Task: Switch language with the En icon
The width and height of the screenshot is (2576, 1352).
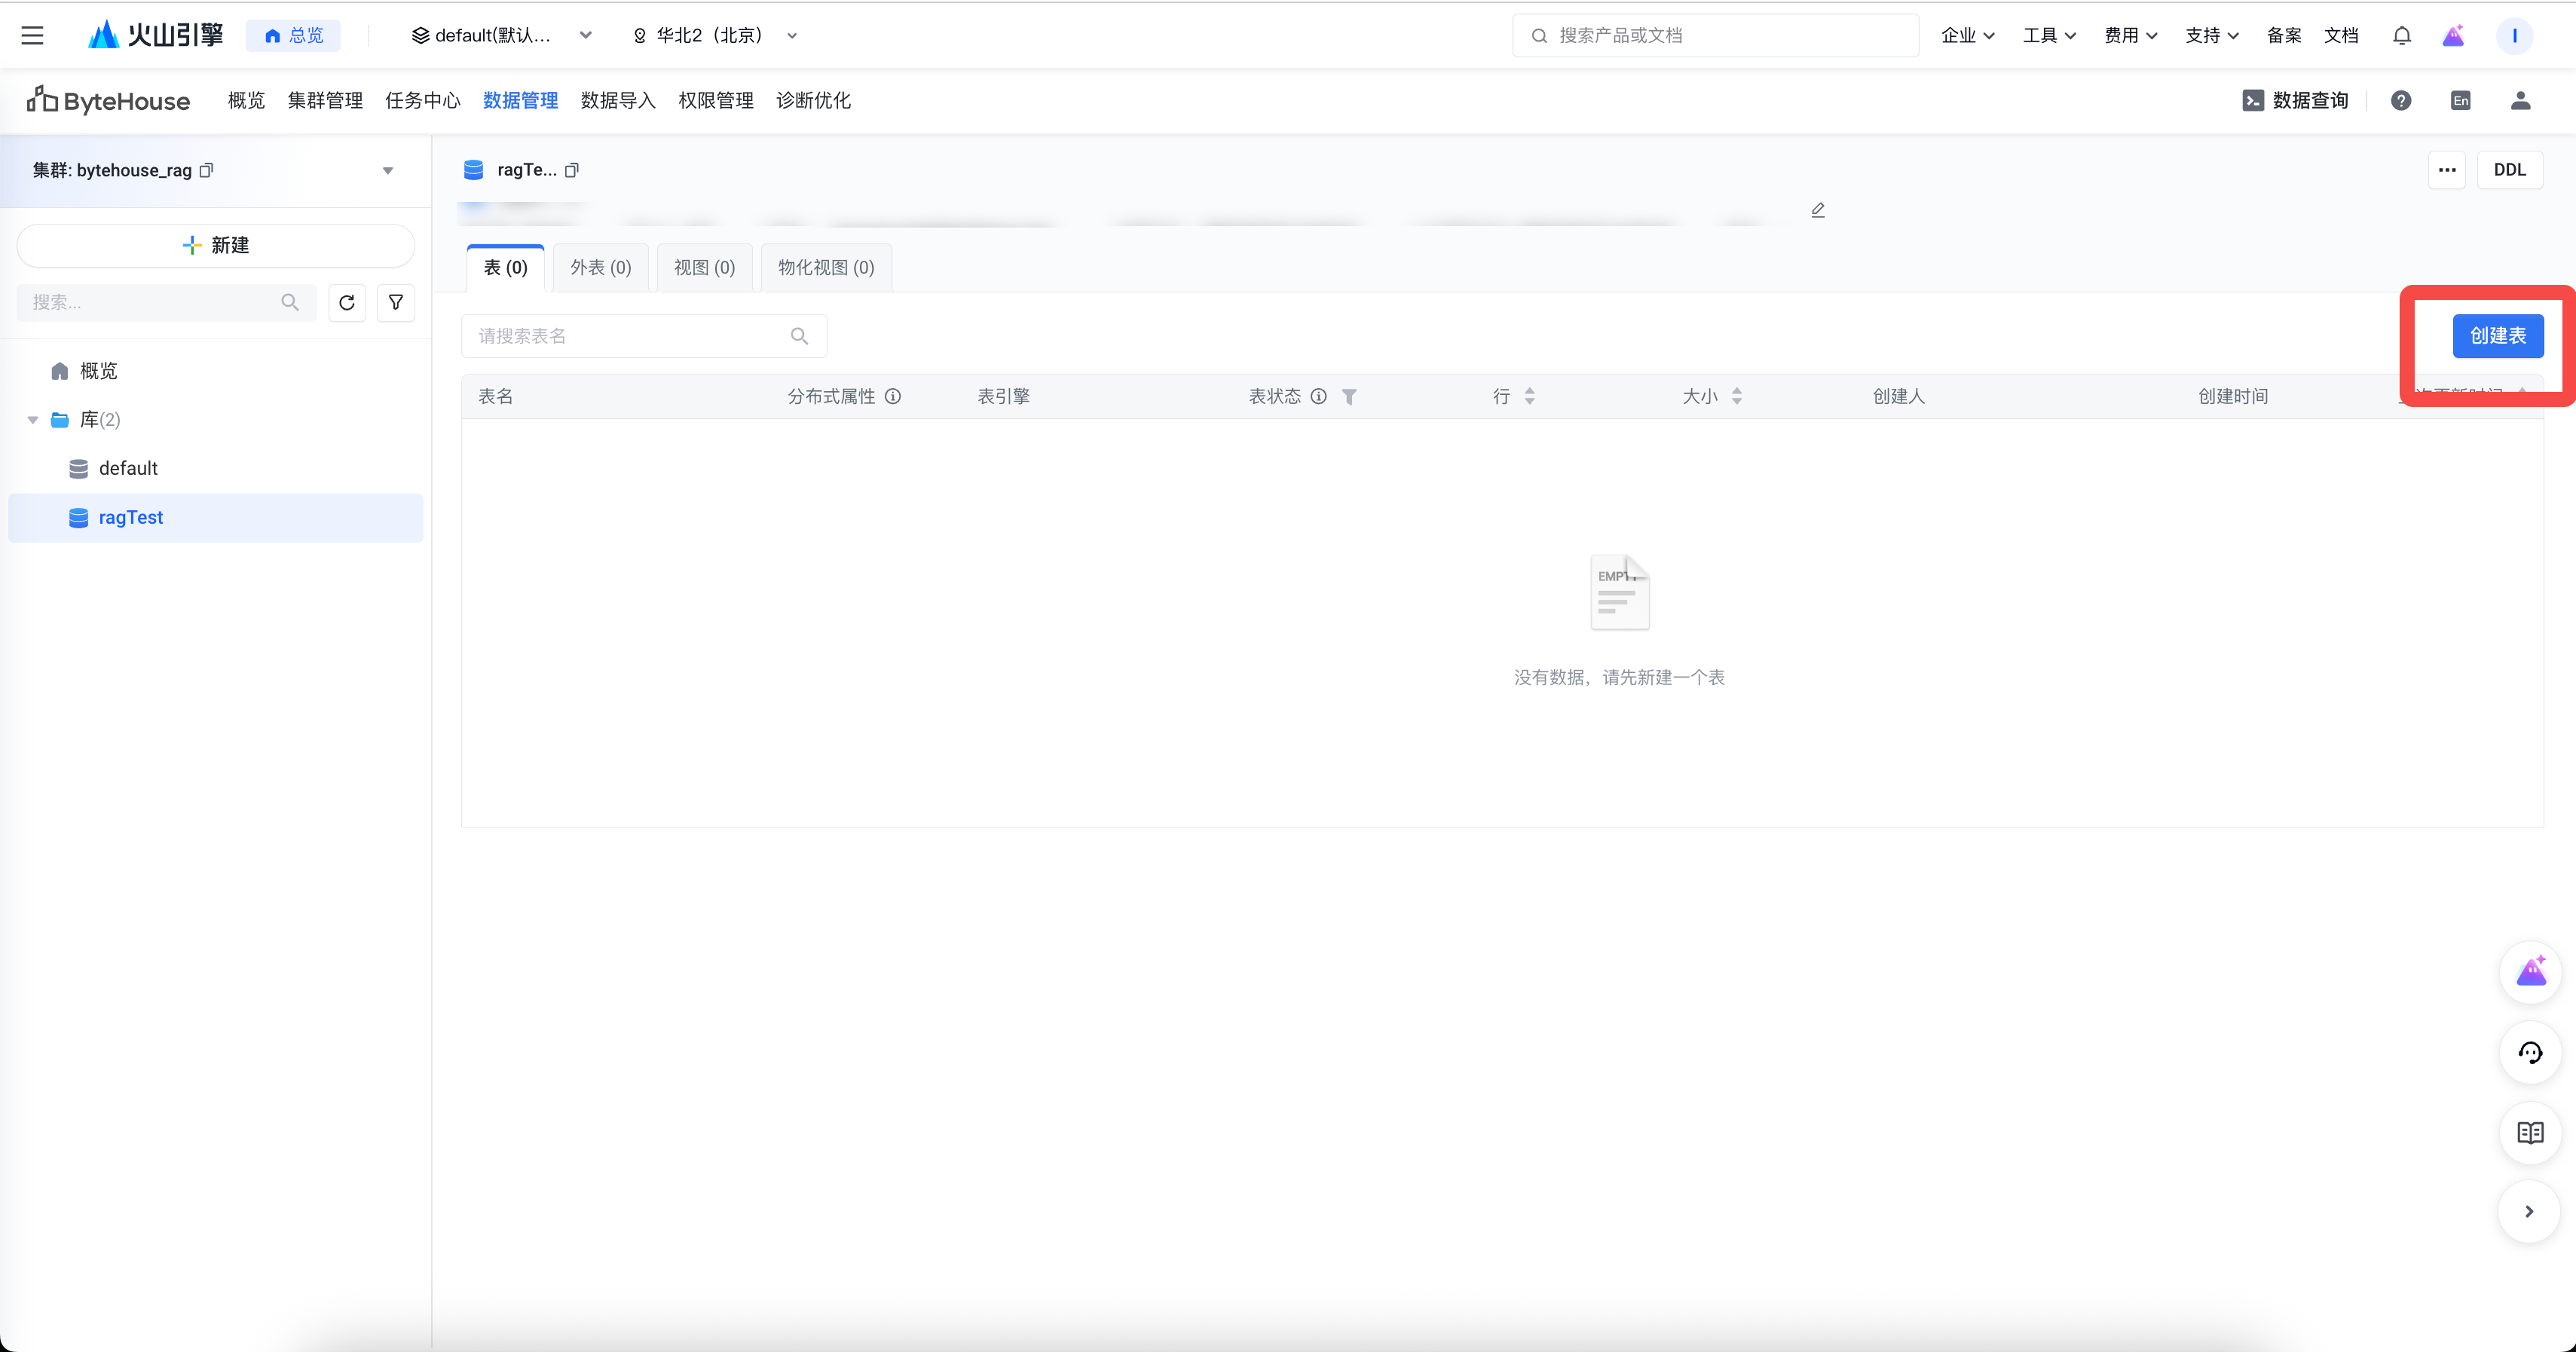Action: [2460, 100]
